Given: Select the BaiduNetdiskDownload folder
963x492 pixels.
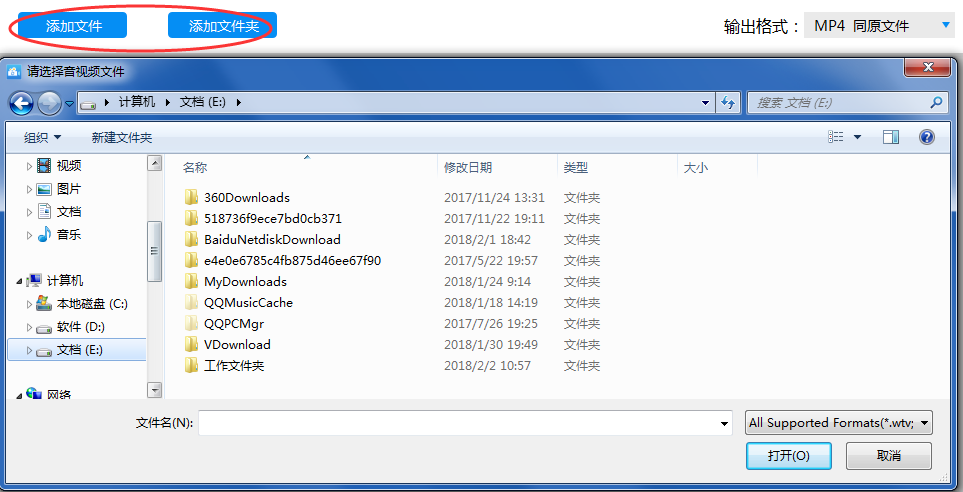Looking at the screenshot, I should 272,240.
